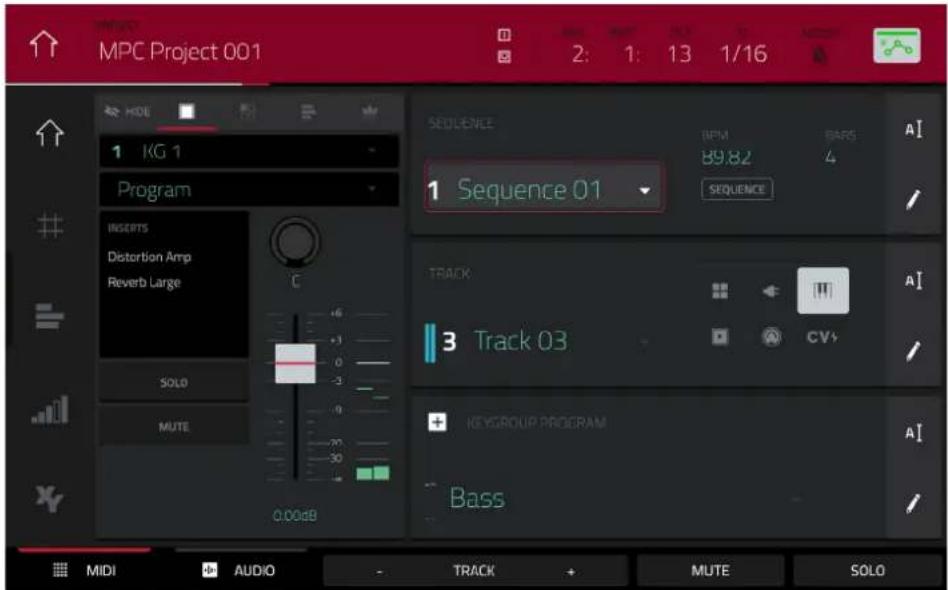Toggle the green automation read/write button
Viewport: 948px width, 590px height.
(x=897, y=45)
